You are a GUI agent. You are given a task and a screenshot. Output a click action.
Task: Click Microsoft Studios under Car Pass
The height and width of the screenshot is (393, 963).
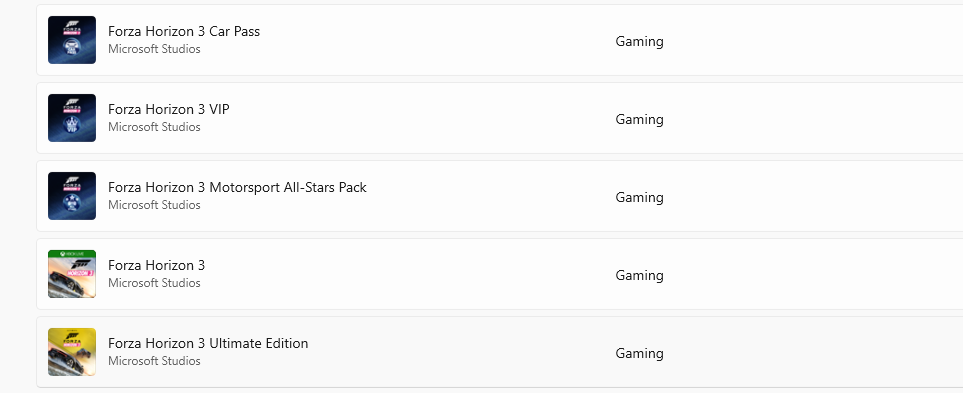coord(154,49)
